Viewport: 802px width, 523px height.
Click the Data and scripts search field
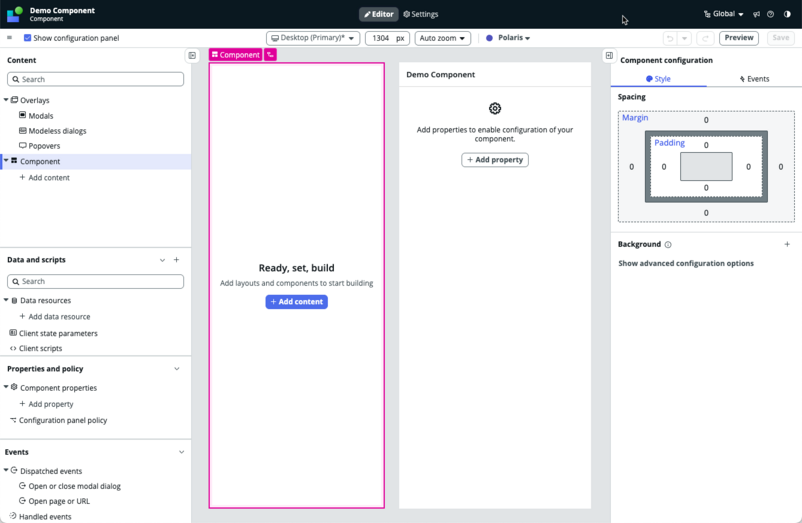96,281
